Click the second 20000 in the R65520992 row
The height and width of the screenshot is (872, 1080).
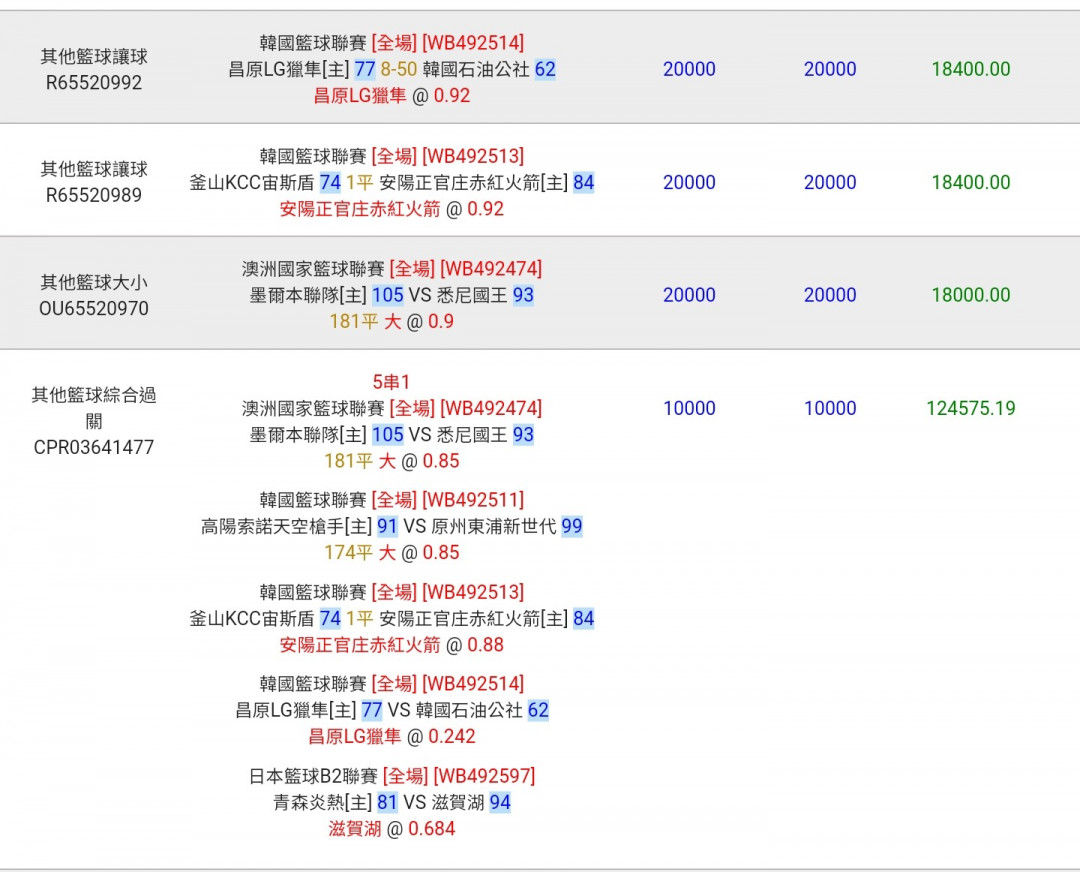830,70
